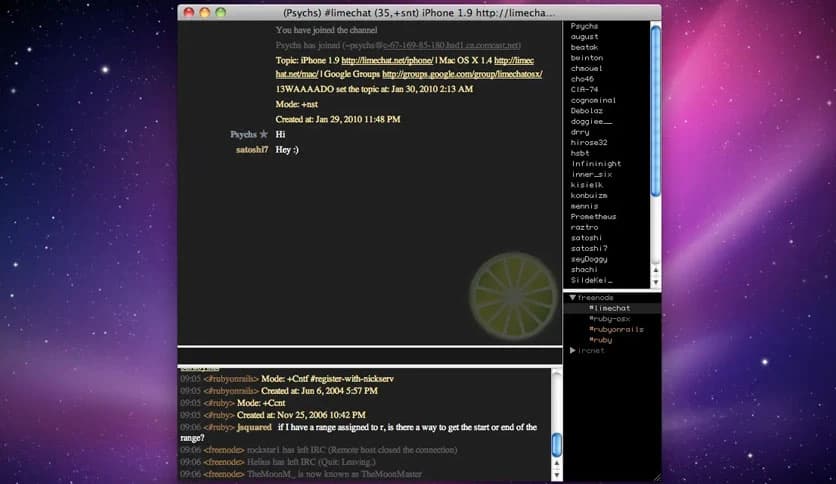The height and width of the screenshot is (484, 836).
Task: Click the member list scrollbar thumb
Action: tap(656, 111)
